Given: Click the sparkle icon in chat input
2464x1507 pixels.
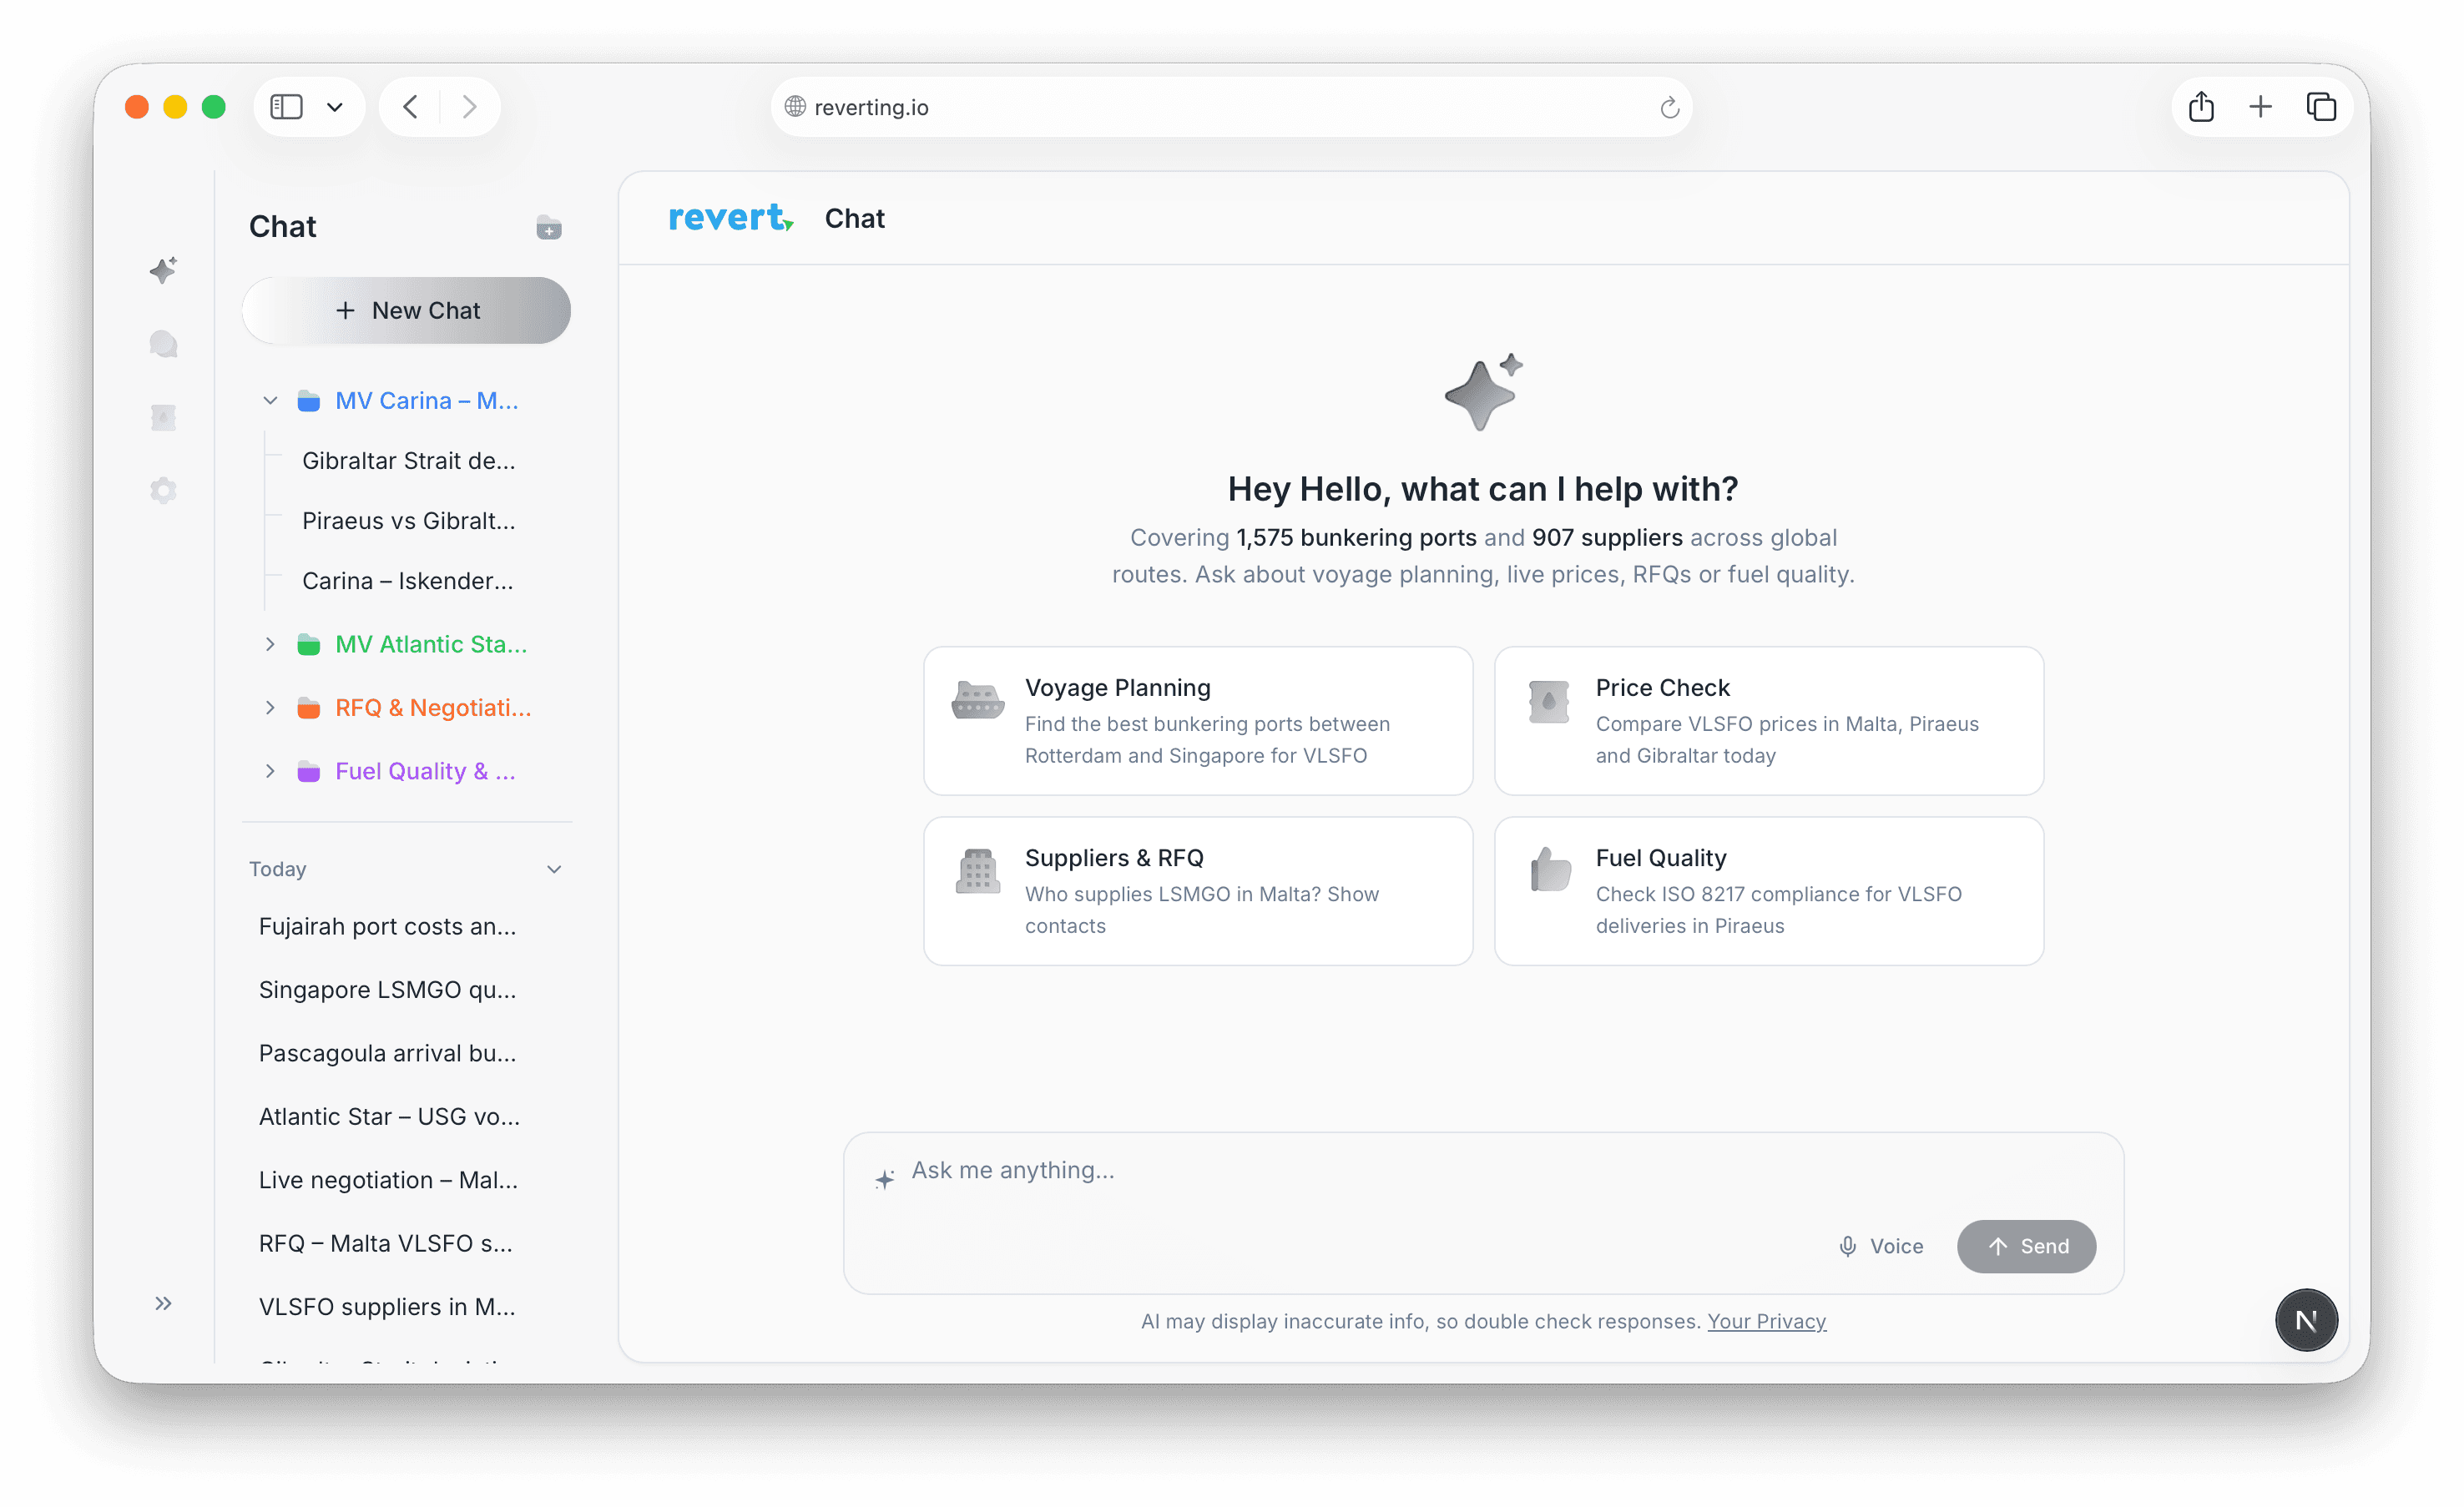Looking at the screenshot, I should click(x=884, y=1180).
